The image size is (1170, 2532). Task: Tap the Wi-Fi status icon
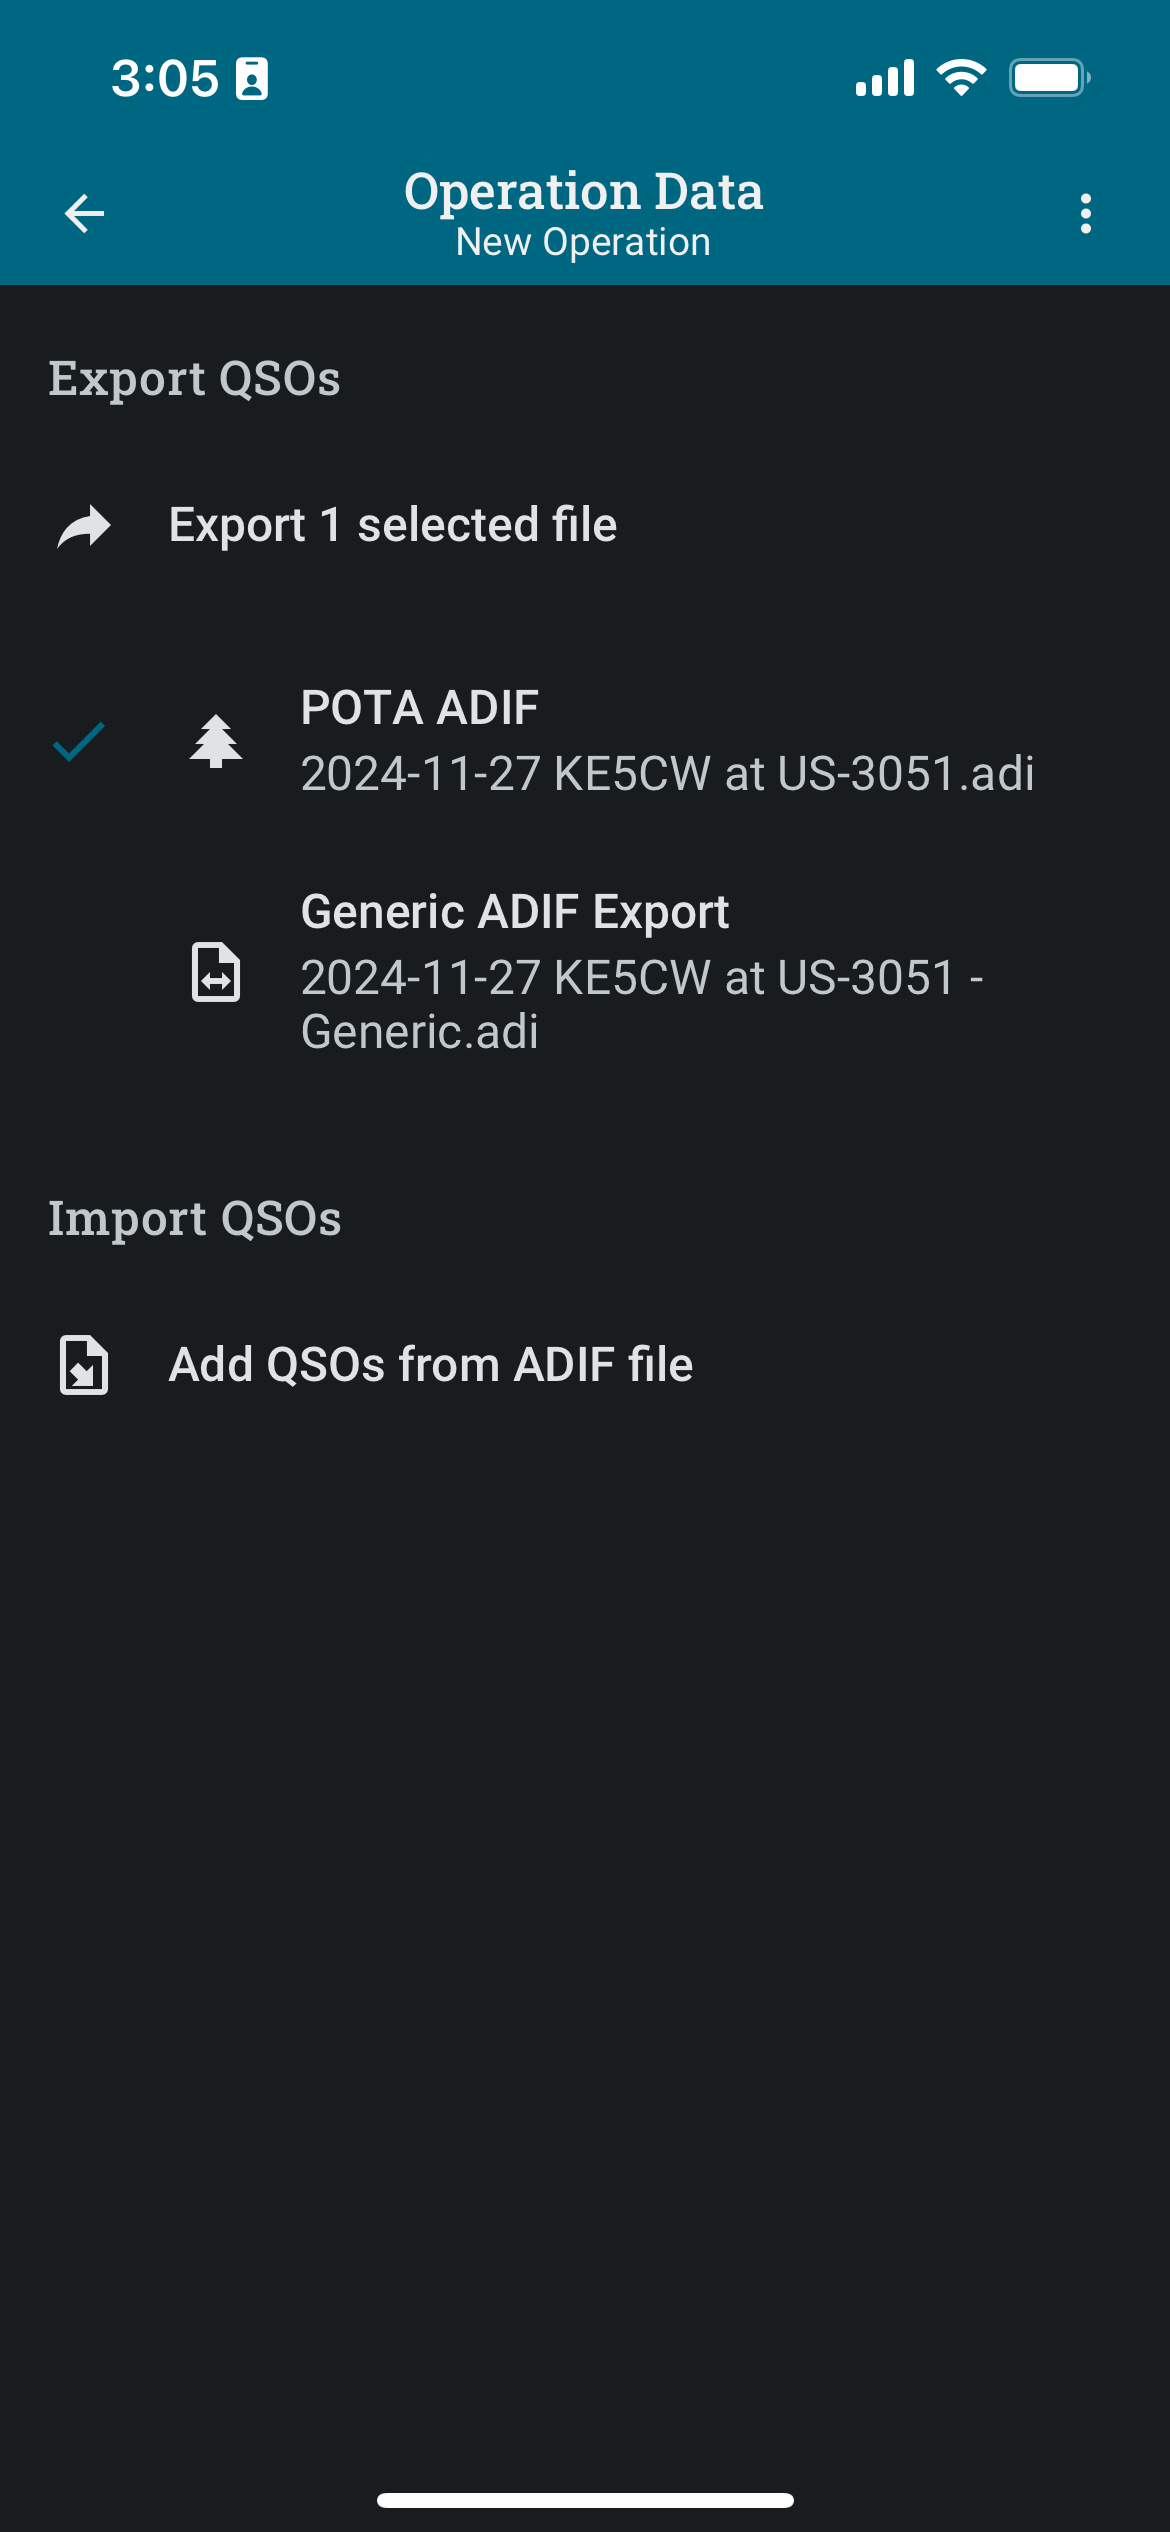[961, 78]
